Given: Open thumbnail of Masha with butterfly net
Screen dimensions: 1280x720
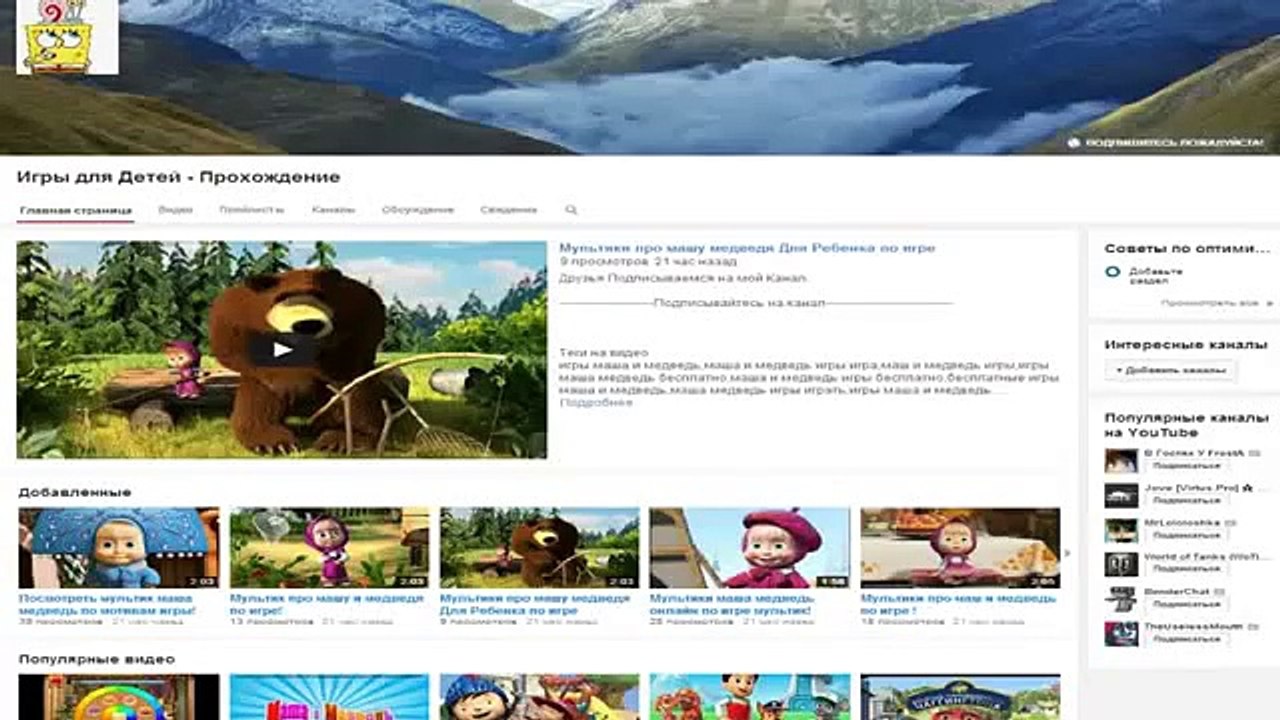Looking at the screenshot, I should point(329,547).
